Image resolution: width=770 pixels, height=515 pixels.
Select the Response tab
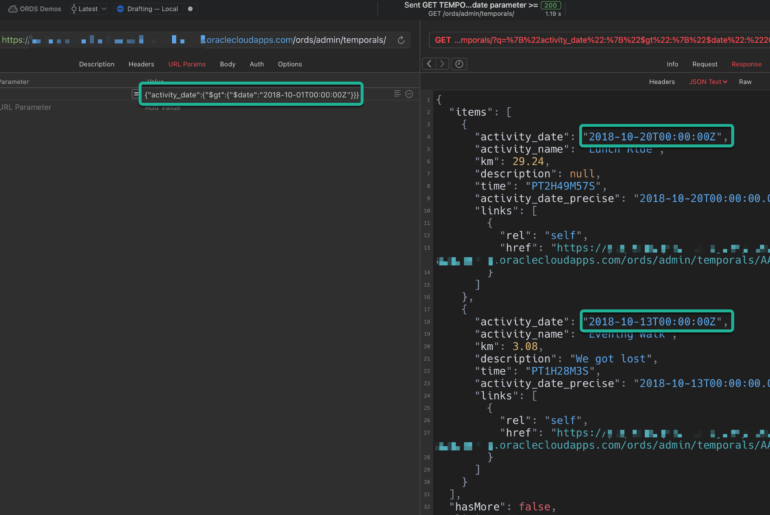pyautogui.click(x=746, y=64)
